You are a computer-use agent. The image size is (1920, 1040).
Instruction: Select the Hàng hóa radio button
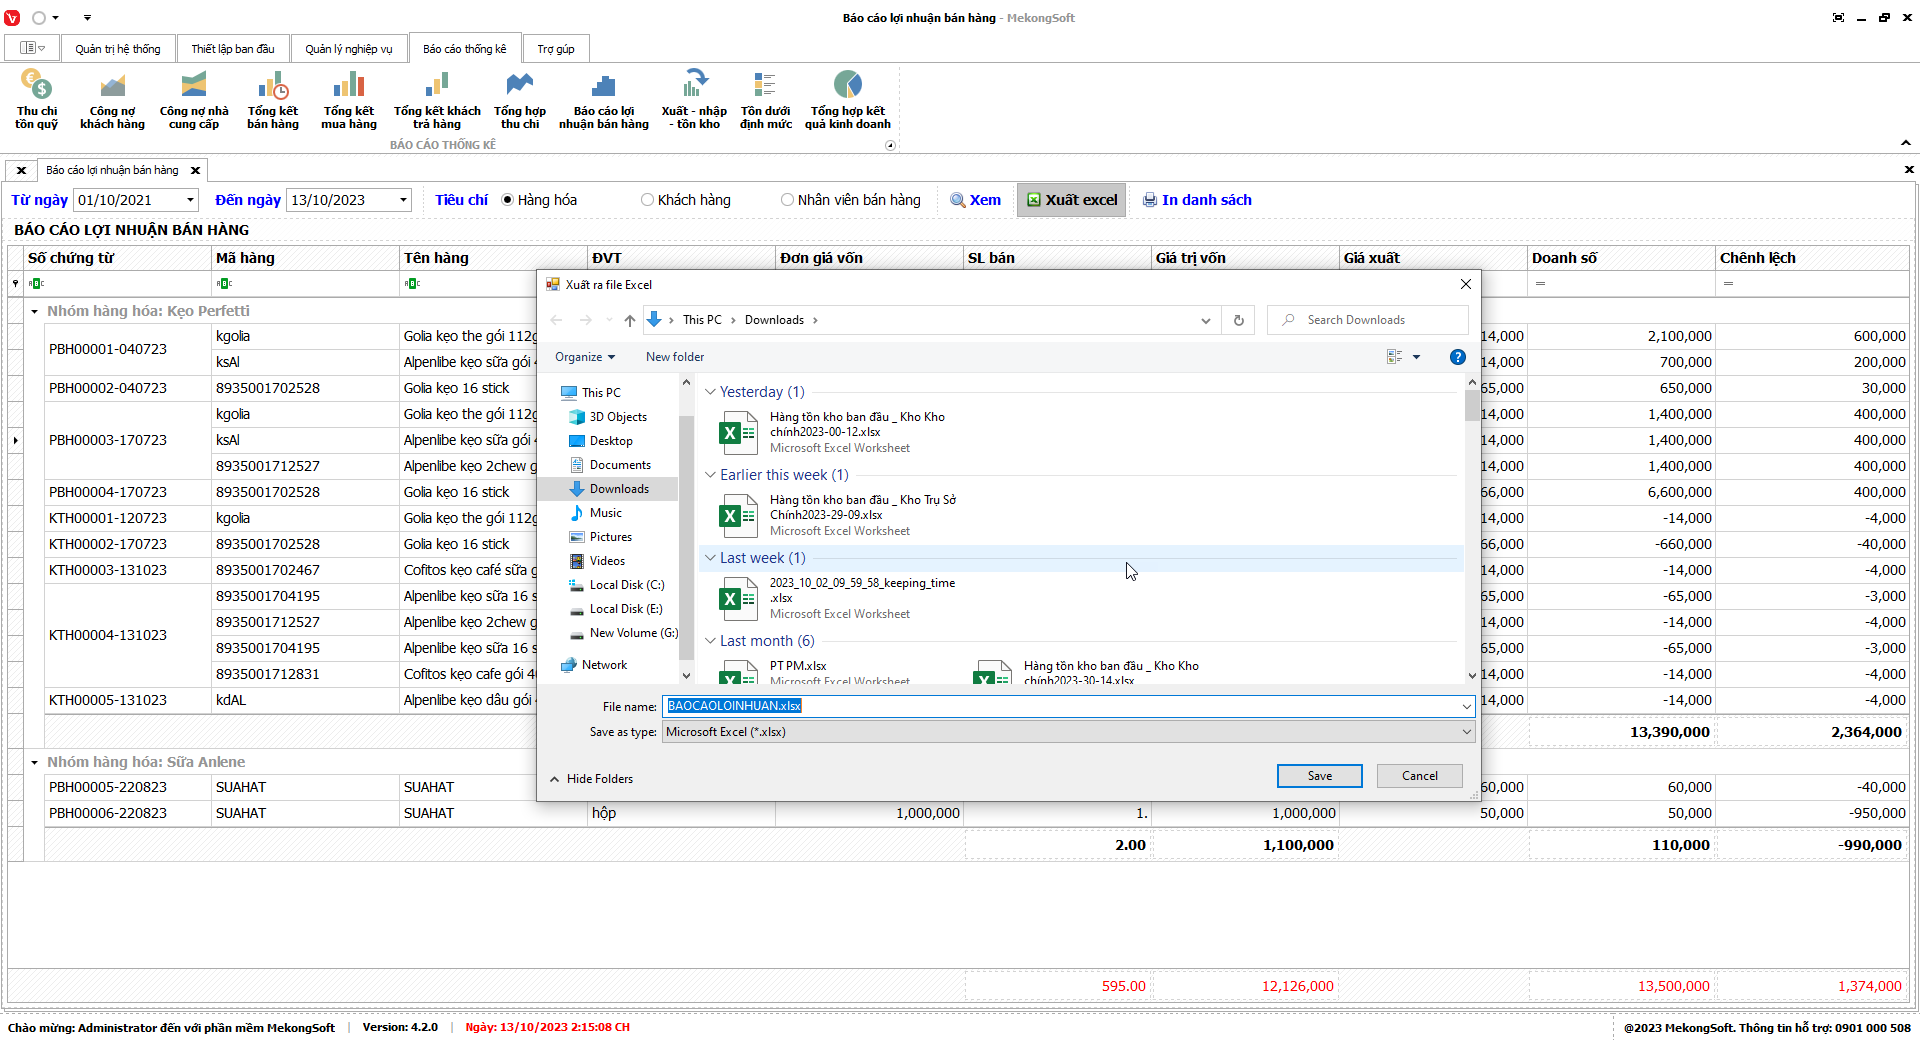pyautogui.click(x=508, y=200)
